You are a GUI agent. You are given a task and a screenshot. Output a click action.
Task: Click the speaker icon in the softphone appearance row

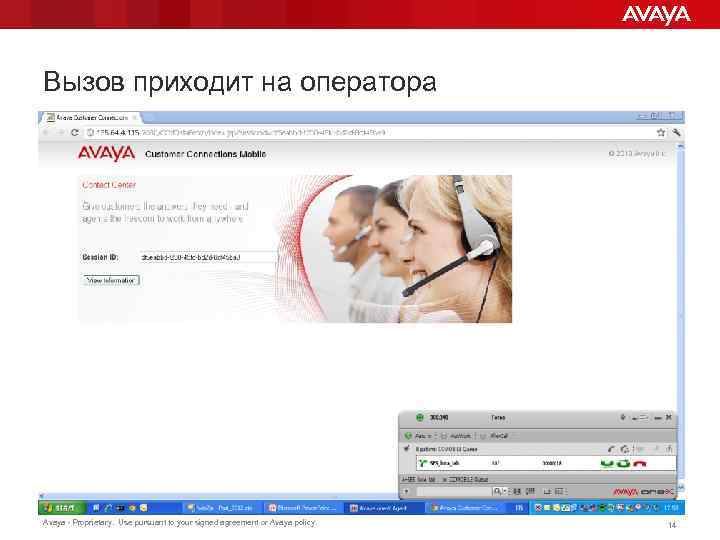[x=624, y=449]
